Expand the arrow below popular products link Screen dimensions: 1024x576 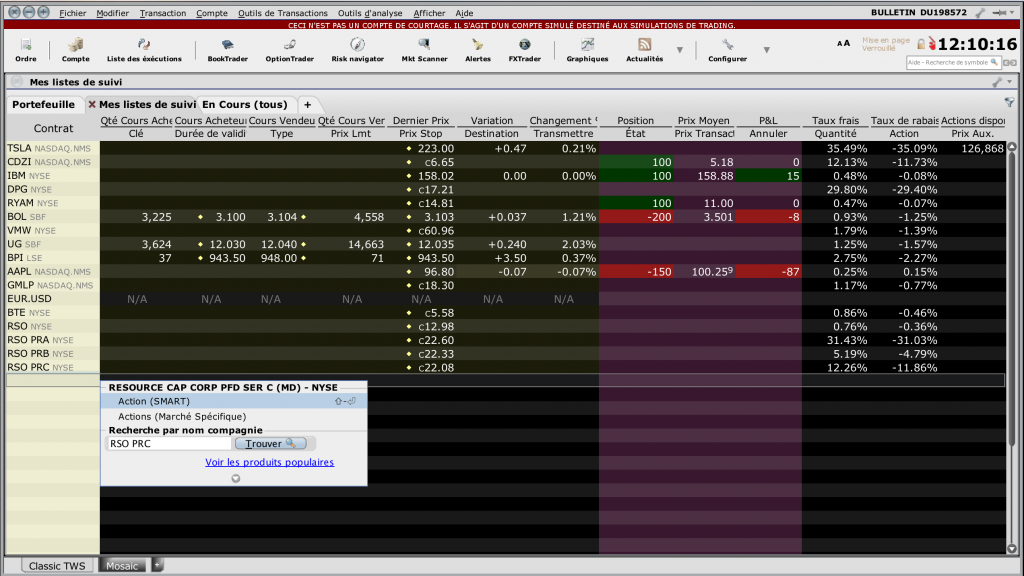click(x=236, y=479)
